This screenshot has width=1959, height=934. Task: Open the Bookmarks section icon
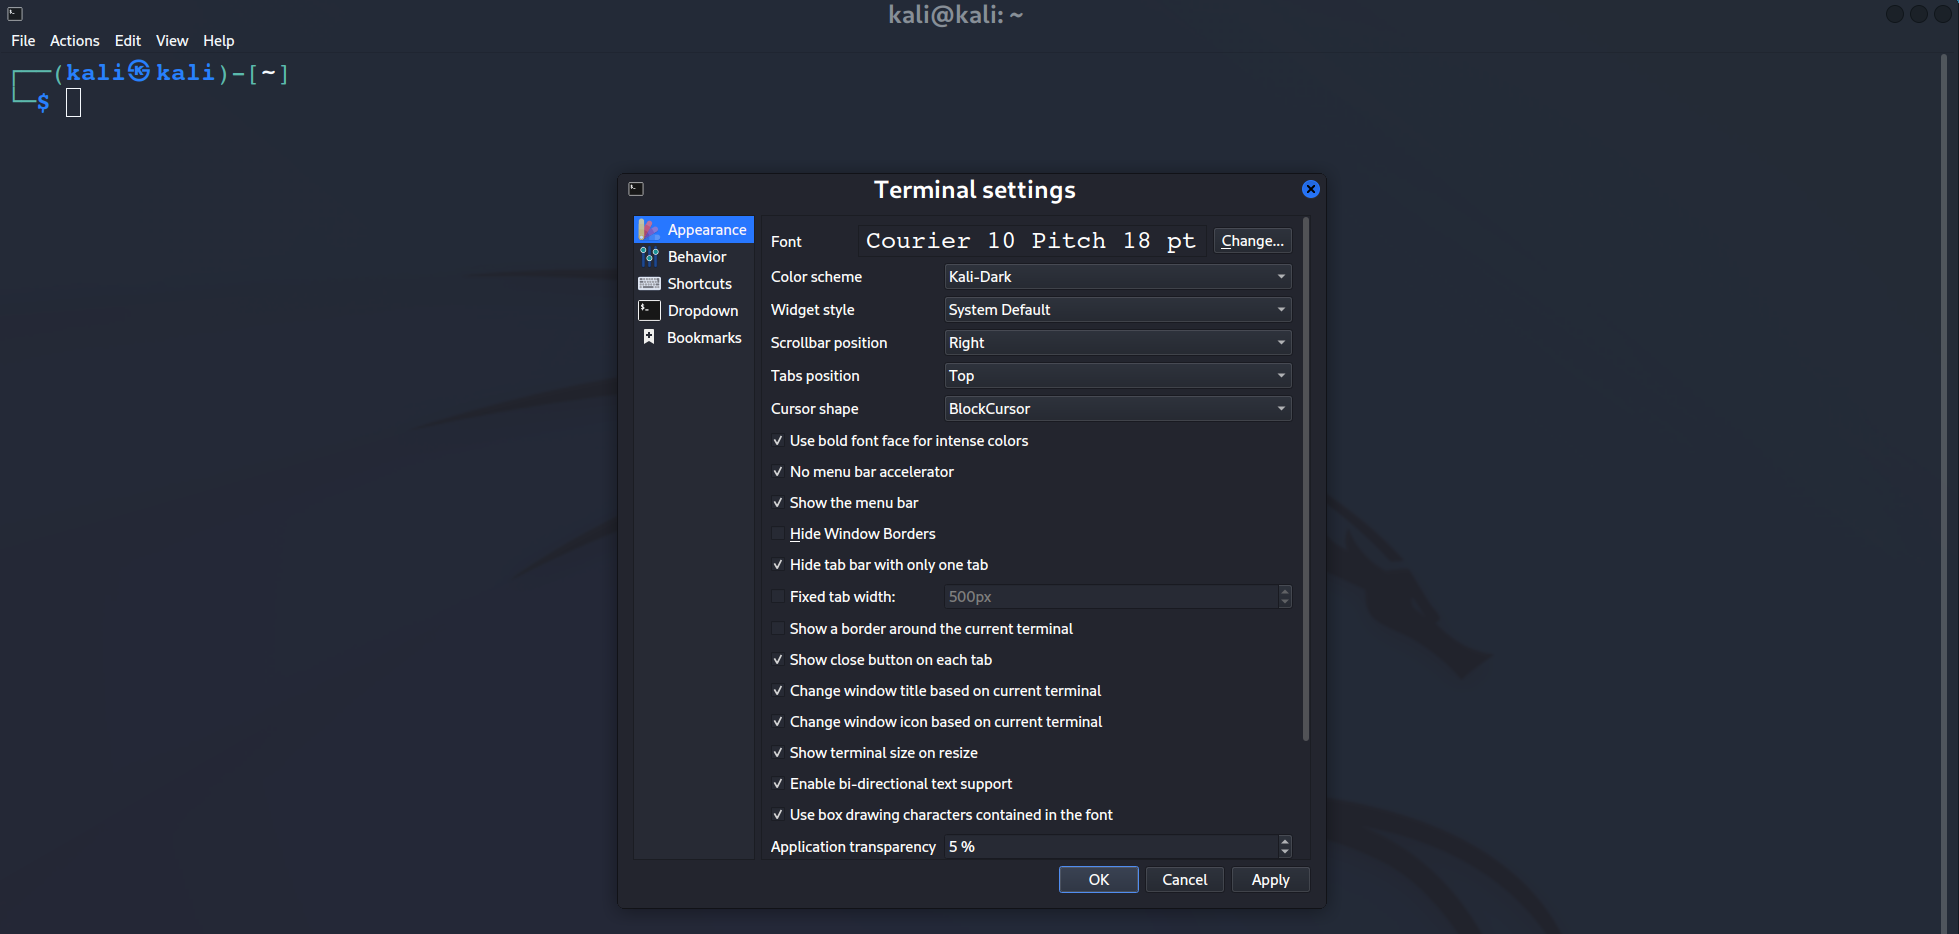649,337
